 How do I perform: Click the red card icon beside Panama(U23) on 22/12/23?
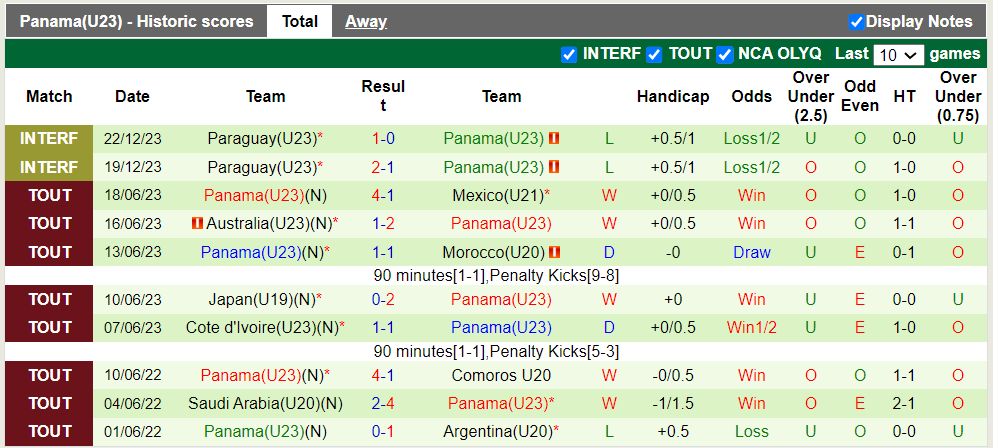(554, 139)
